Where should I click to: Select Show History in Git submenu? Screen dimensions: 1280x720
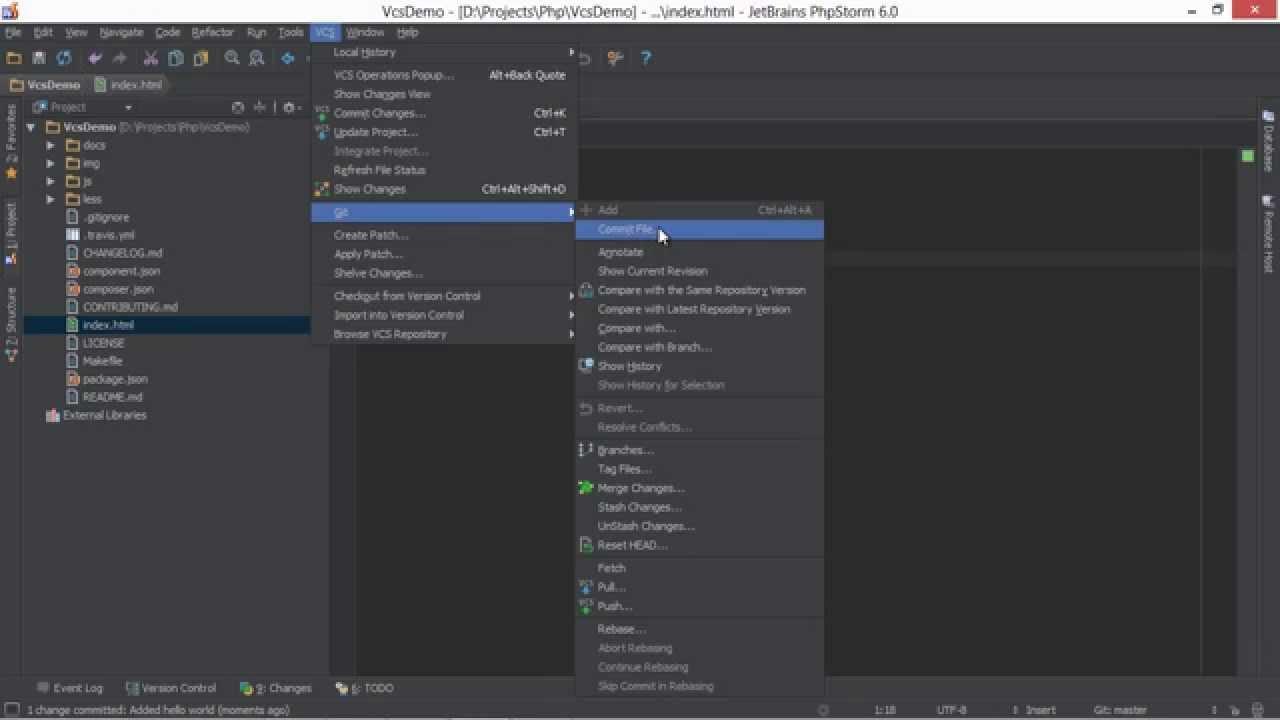pyautogui.click(x=699, y=366)
